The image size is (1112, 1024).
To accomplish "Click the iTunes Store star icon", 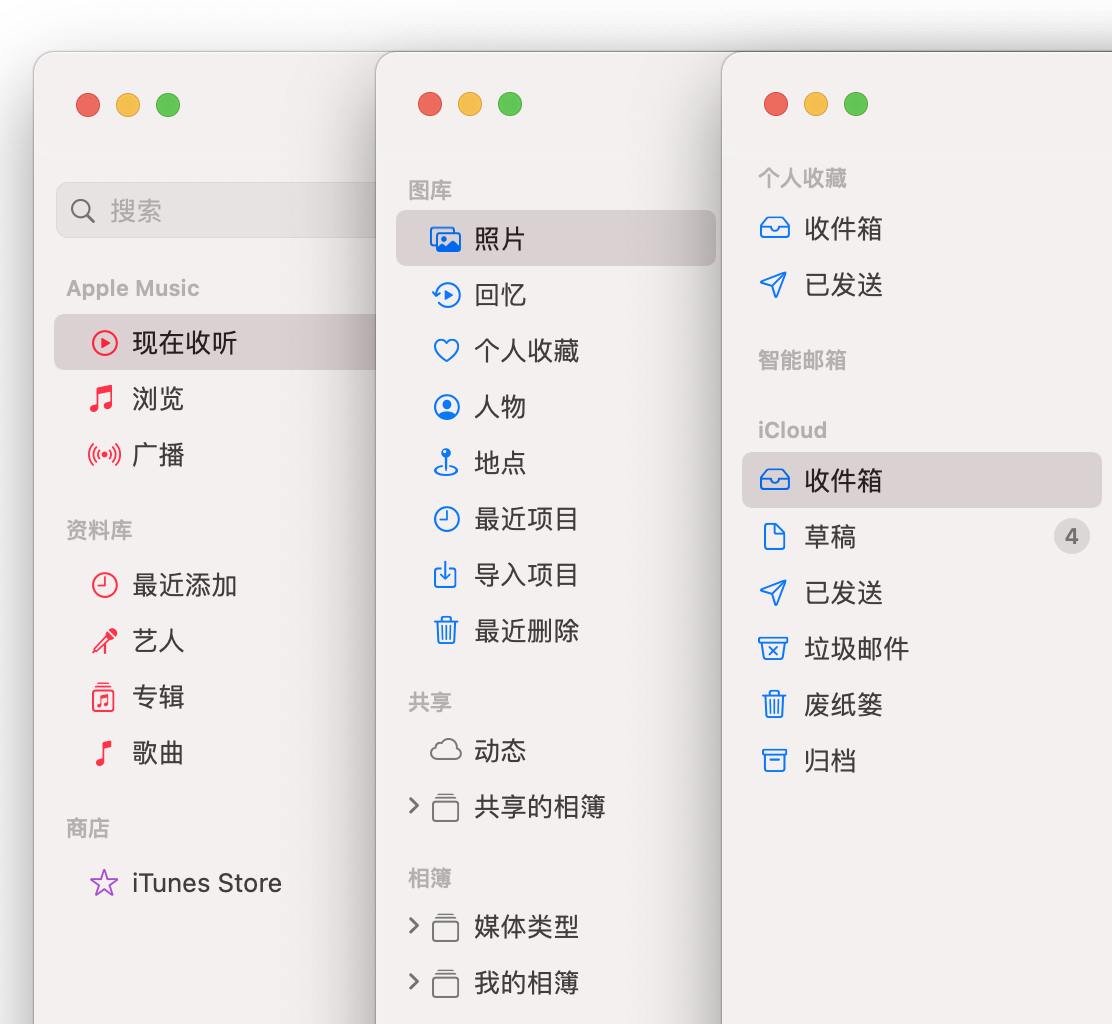I will click(x=104, y=883).
